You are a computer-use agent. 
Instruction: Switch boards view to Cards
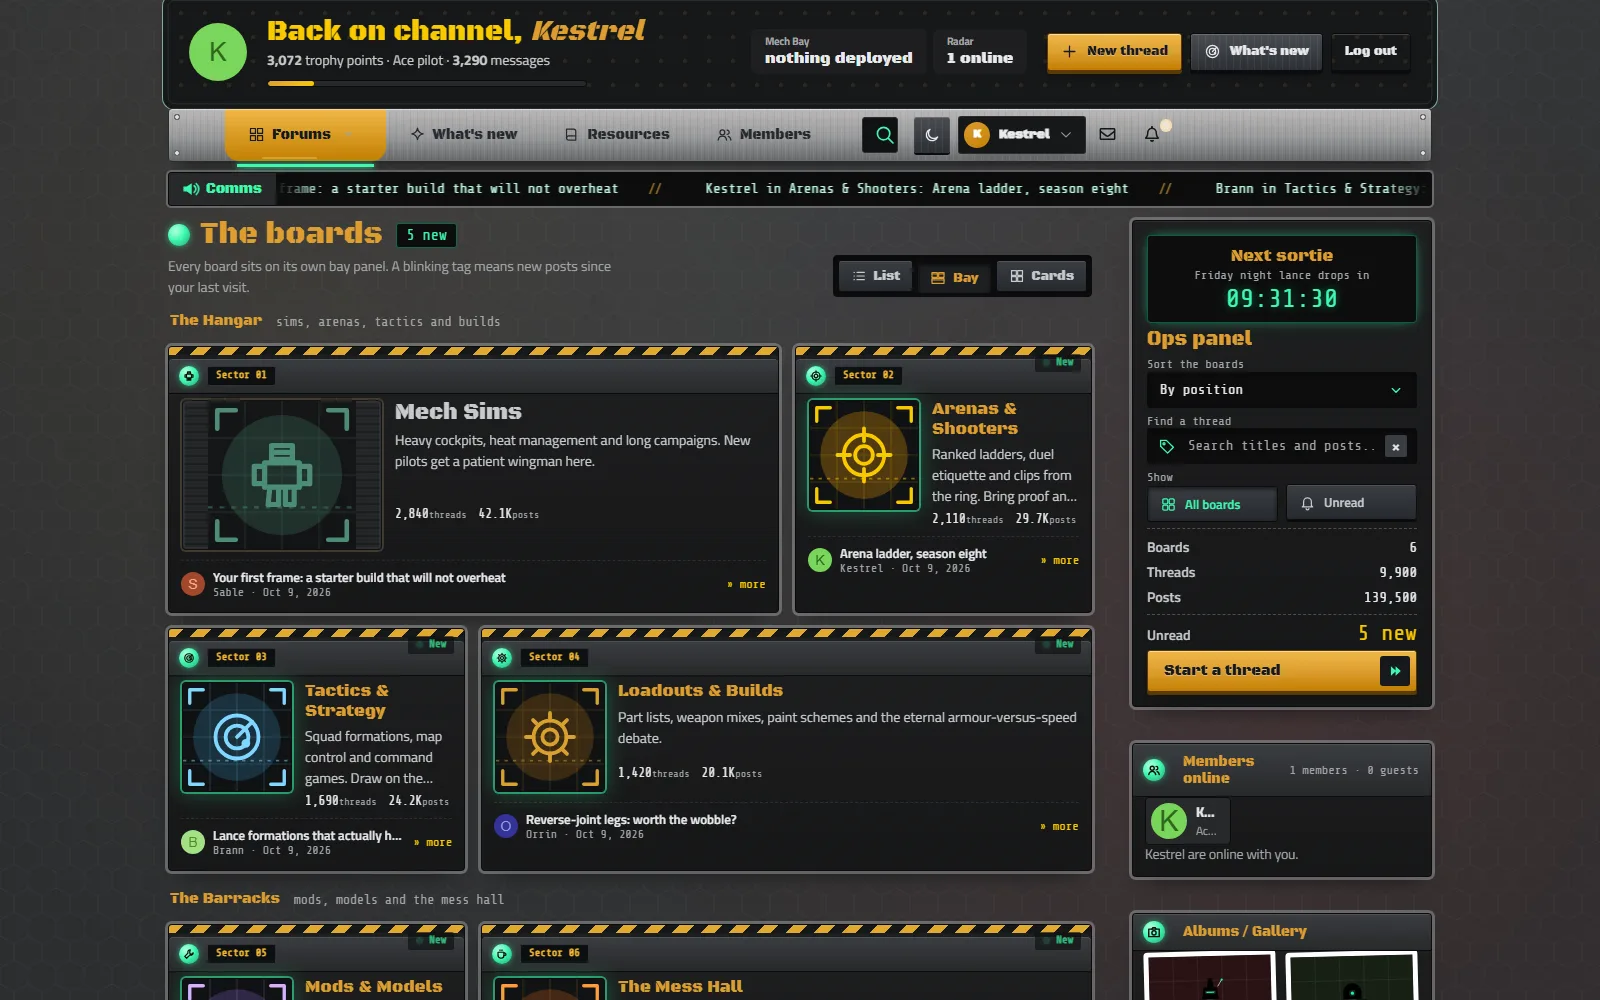tap(1041, 276)
